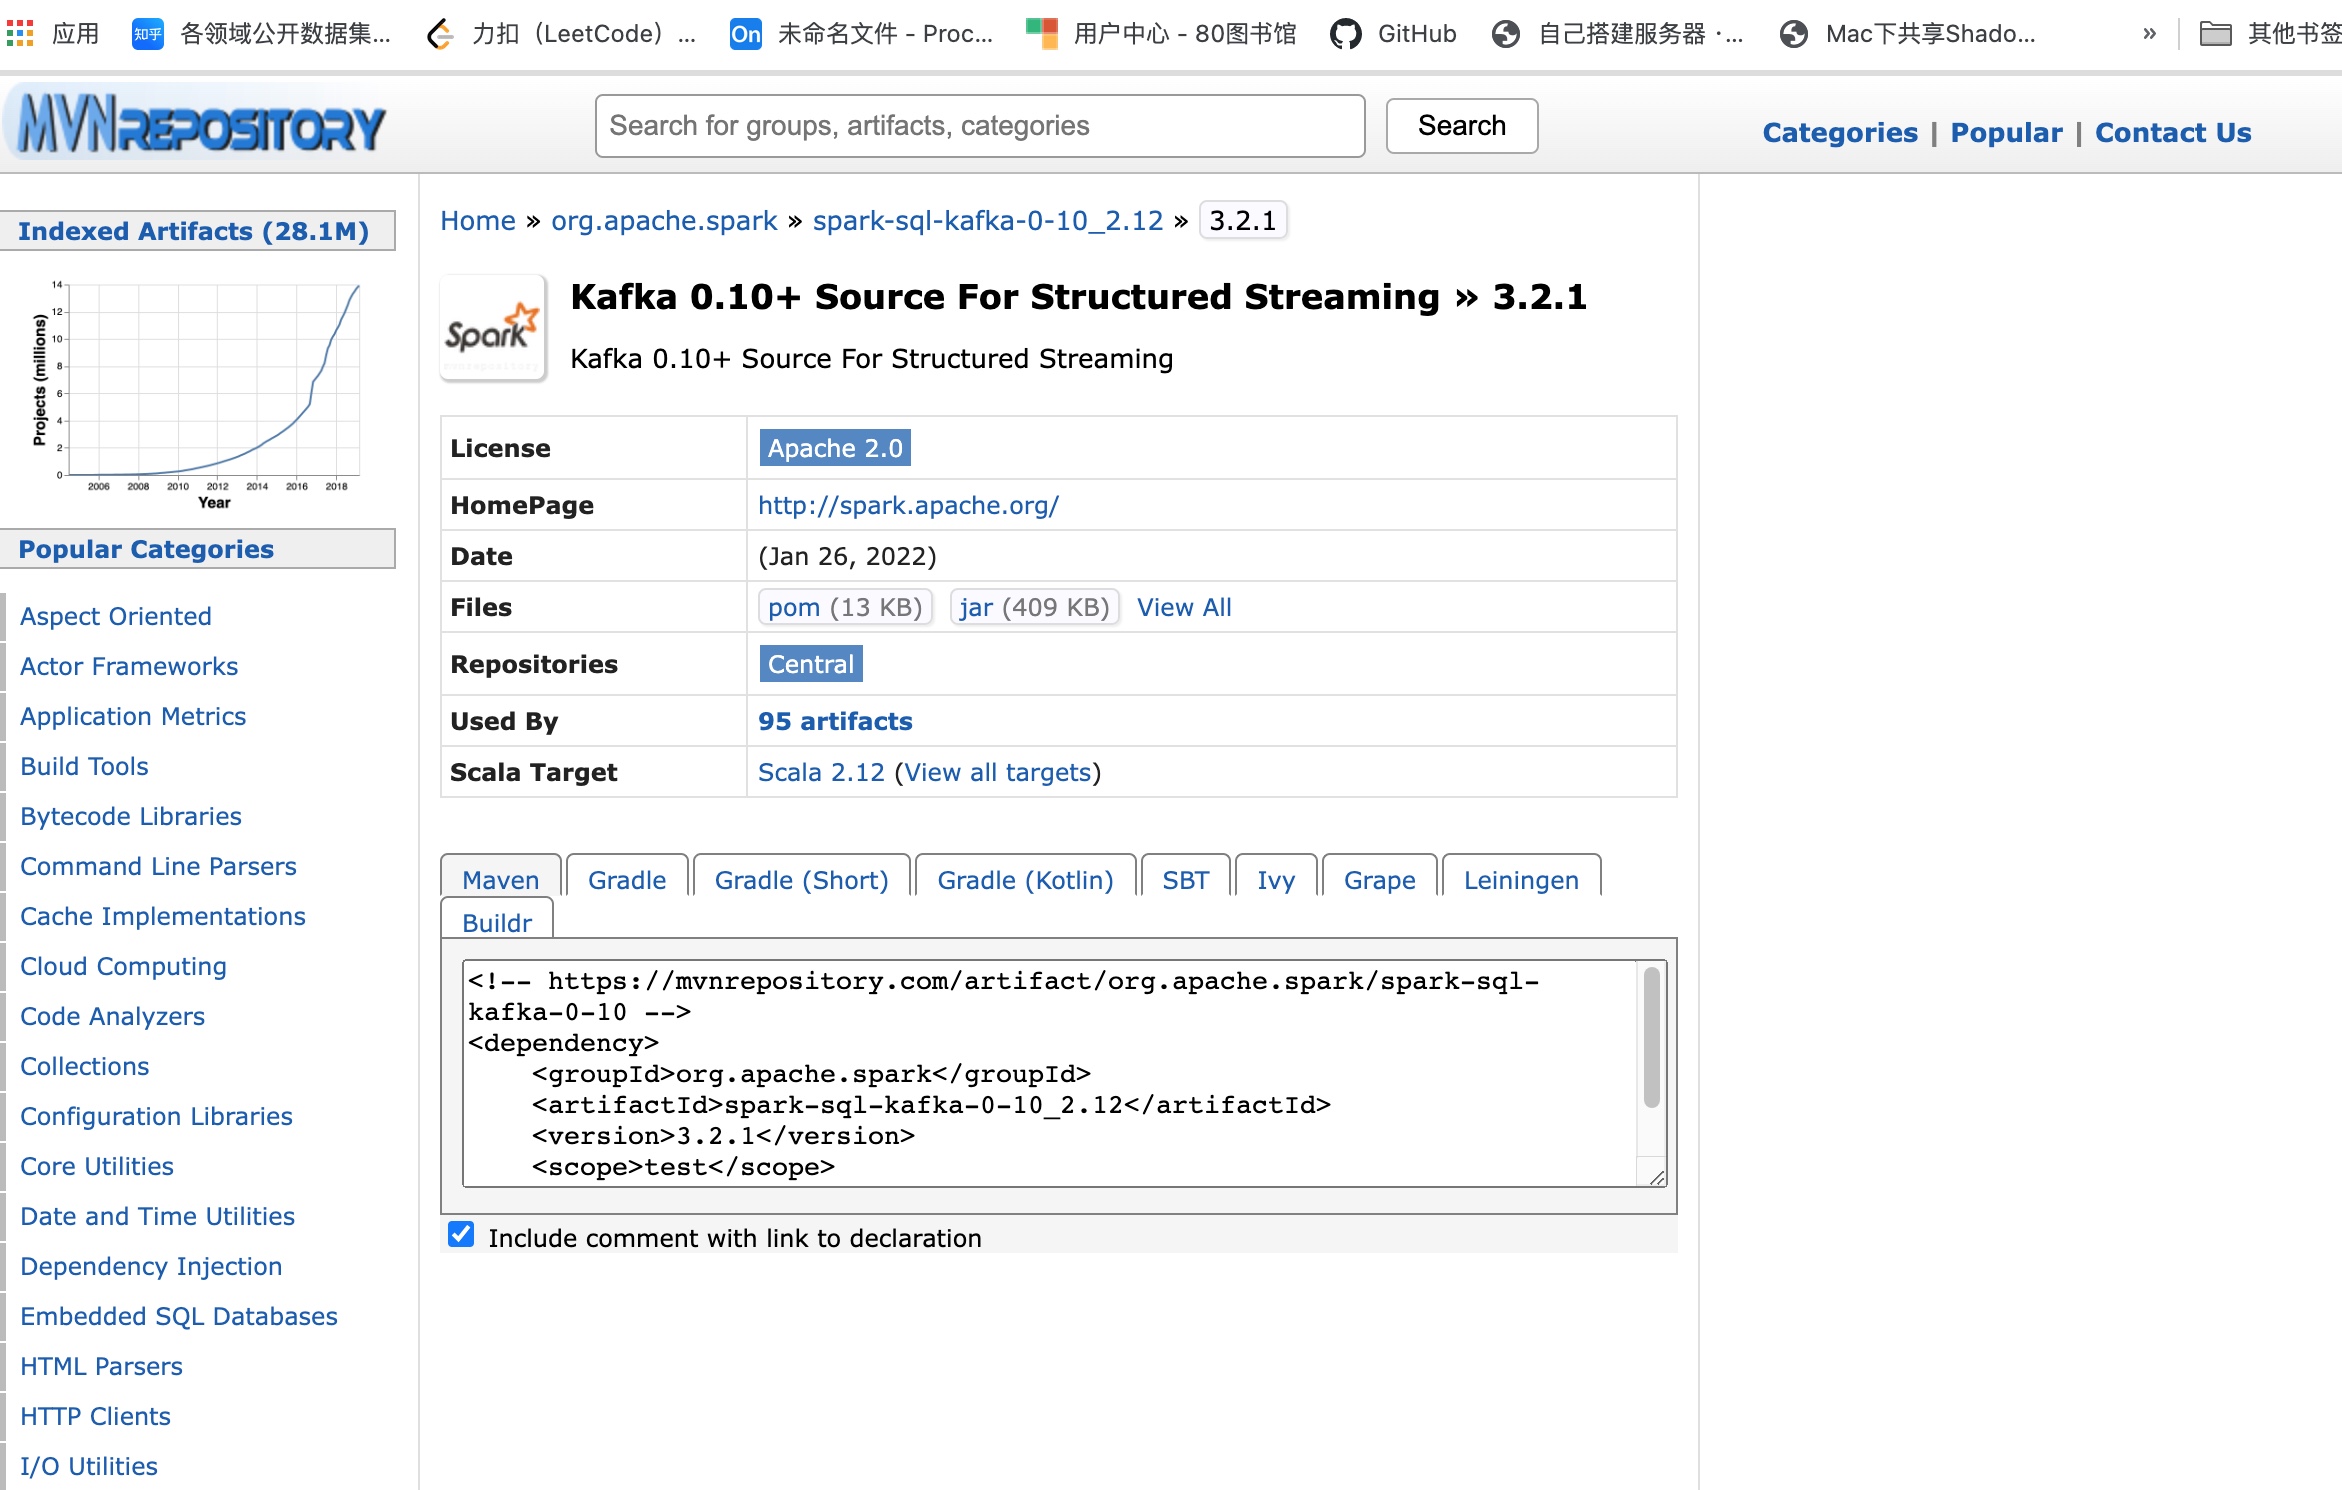Open the 95 artifacts usage link
The image size is (2342, 1490).
835,721
